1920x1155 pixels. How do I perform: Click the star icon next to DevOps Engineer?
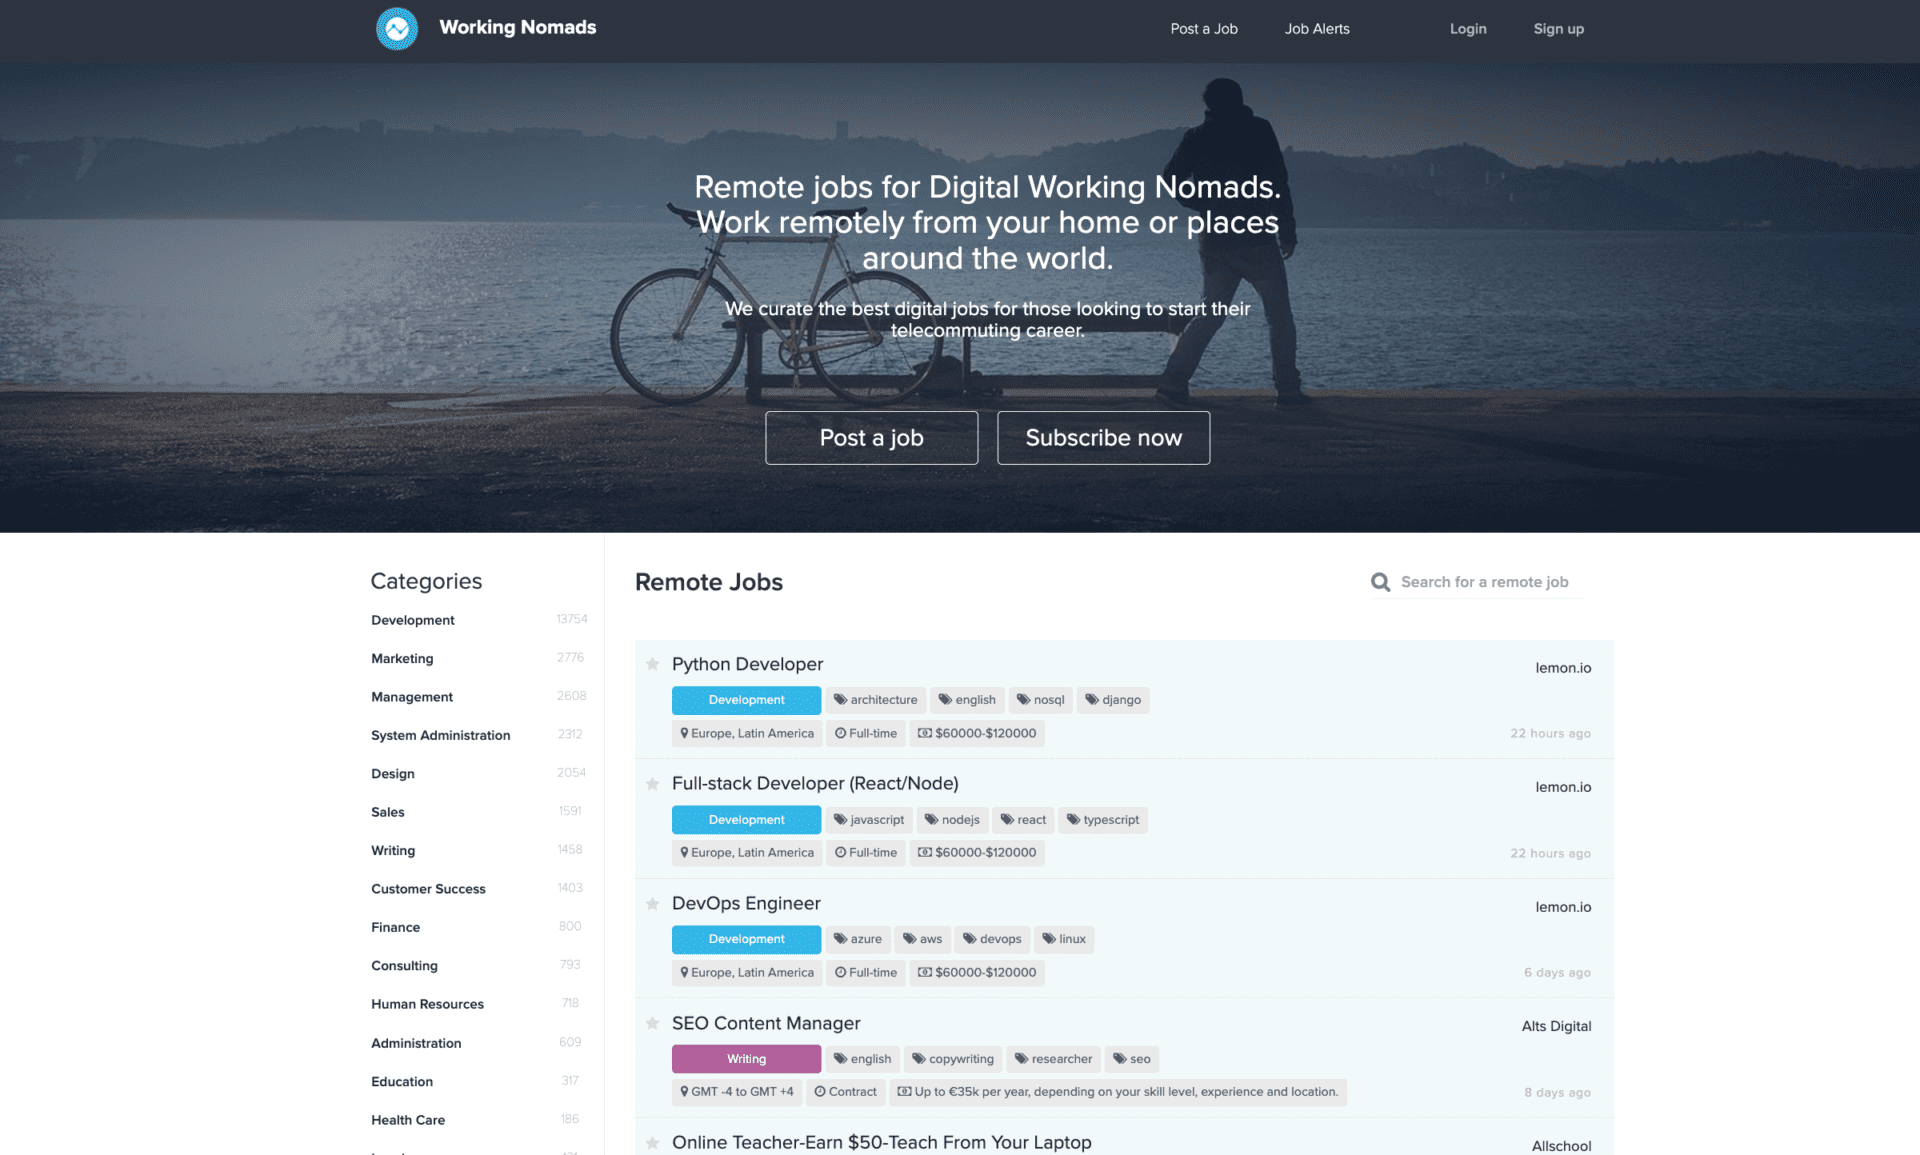point(651,903)
